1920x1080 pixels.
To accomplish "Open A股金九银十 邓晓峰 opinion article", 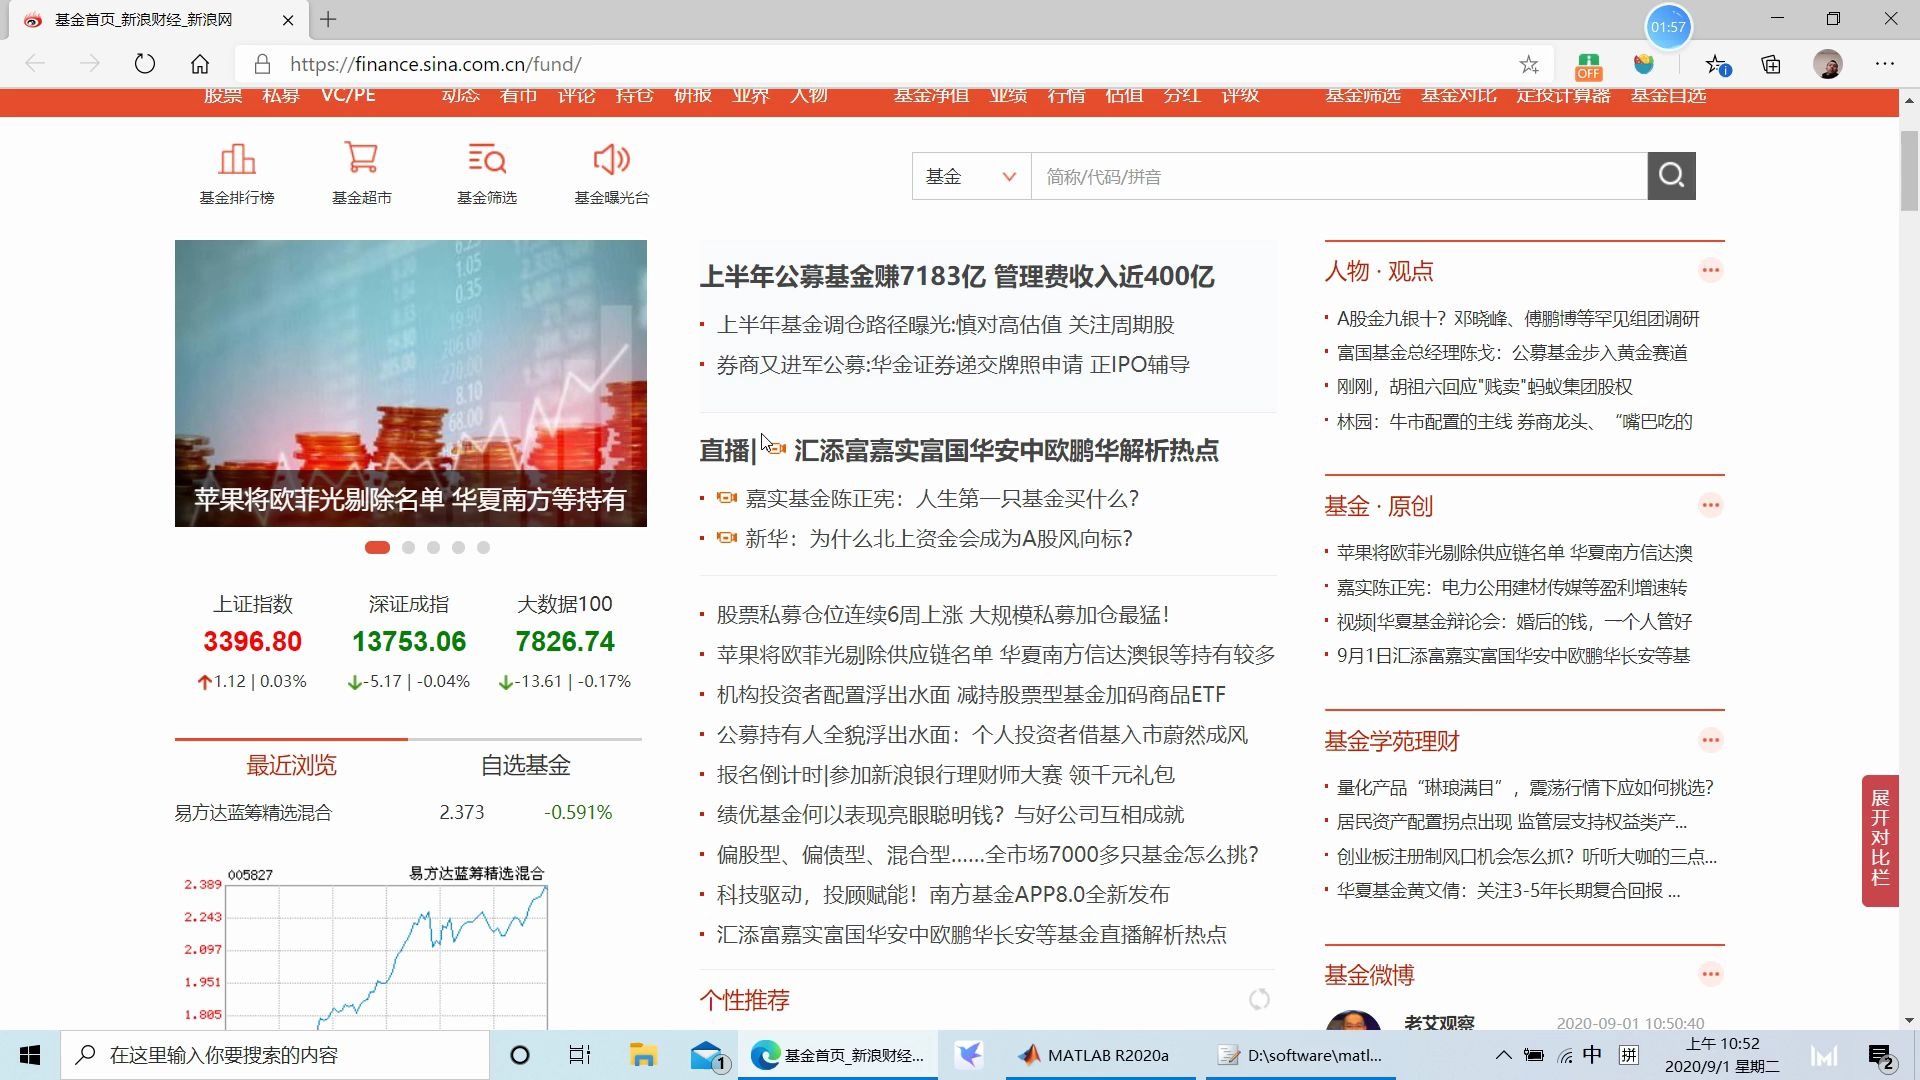I will 1518,318.
